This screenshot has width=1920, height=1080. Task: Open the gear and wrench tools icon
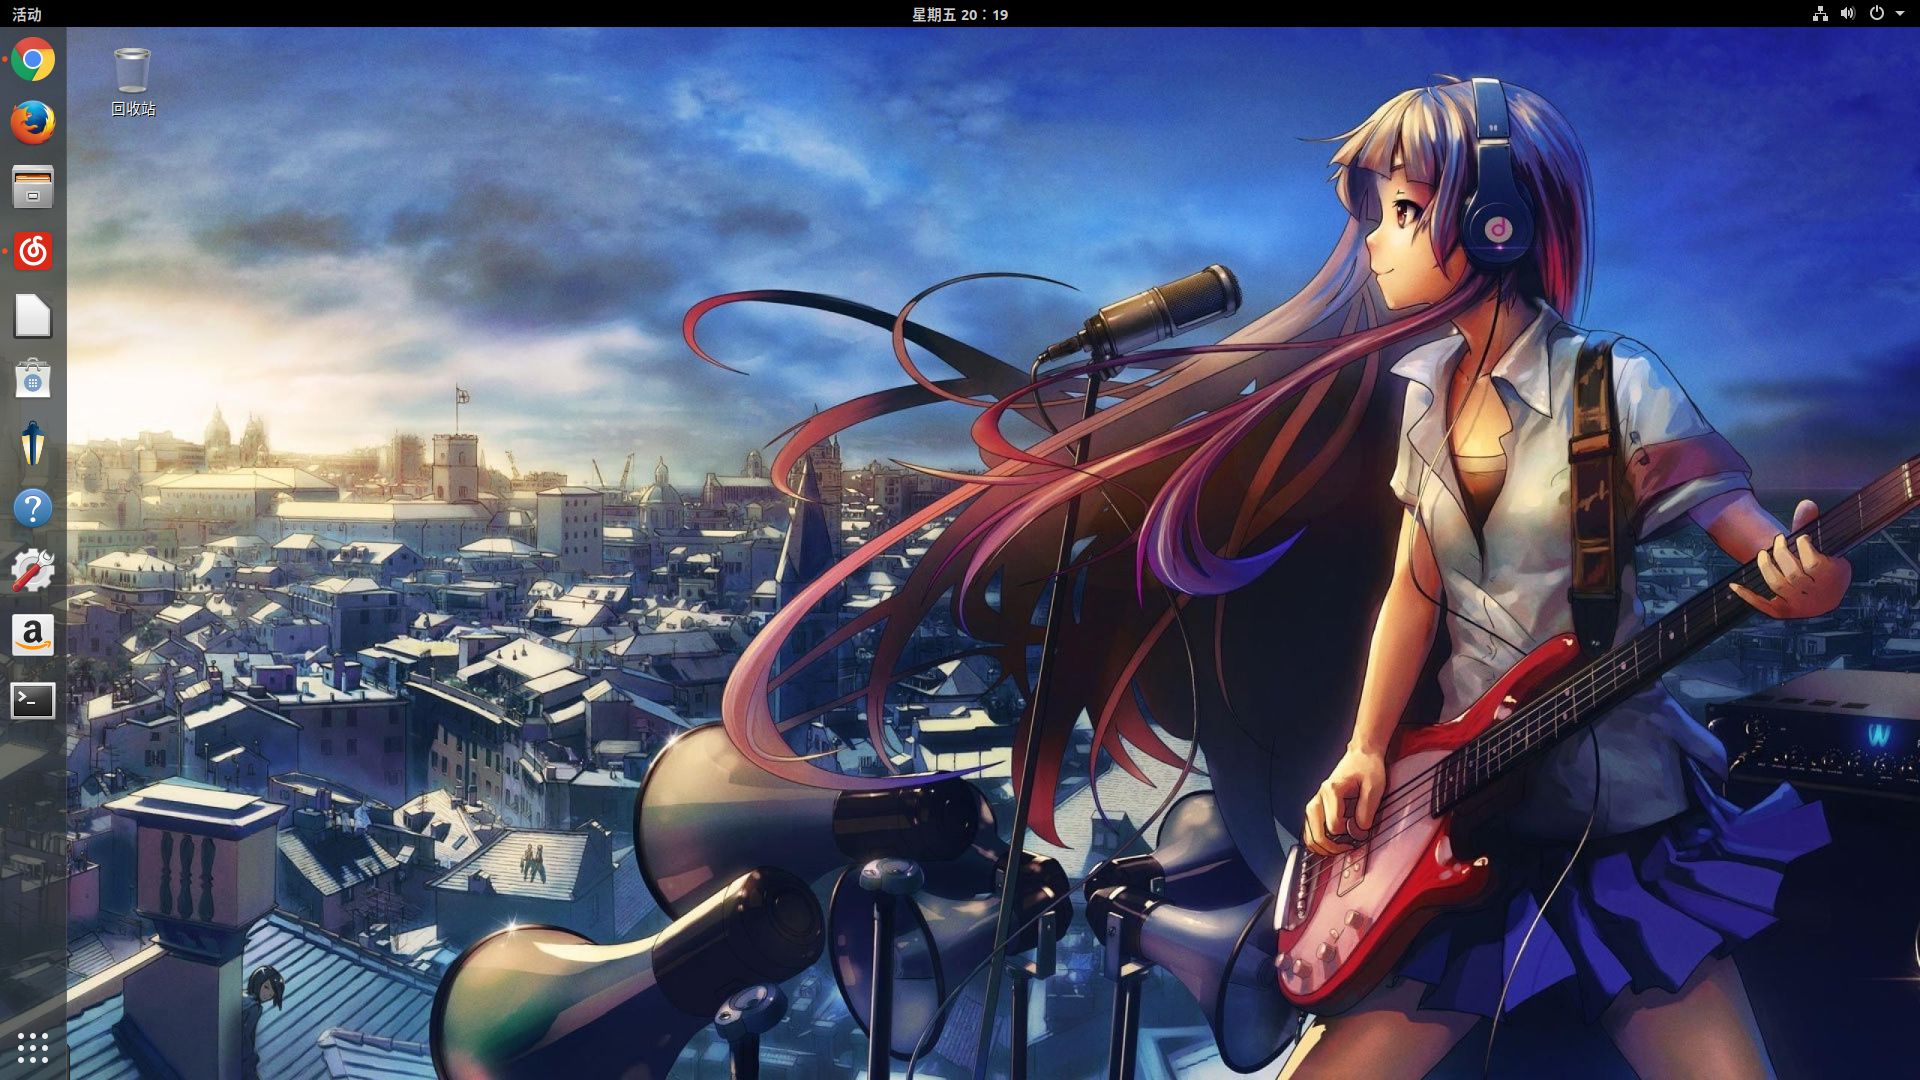click(33, 571)
